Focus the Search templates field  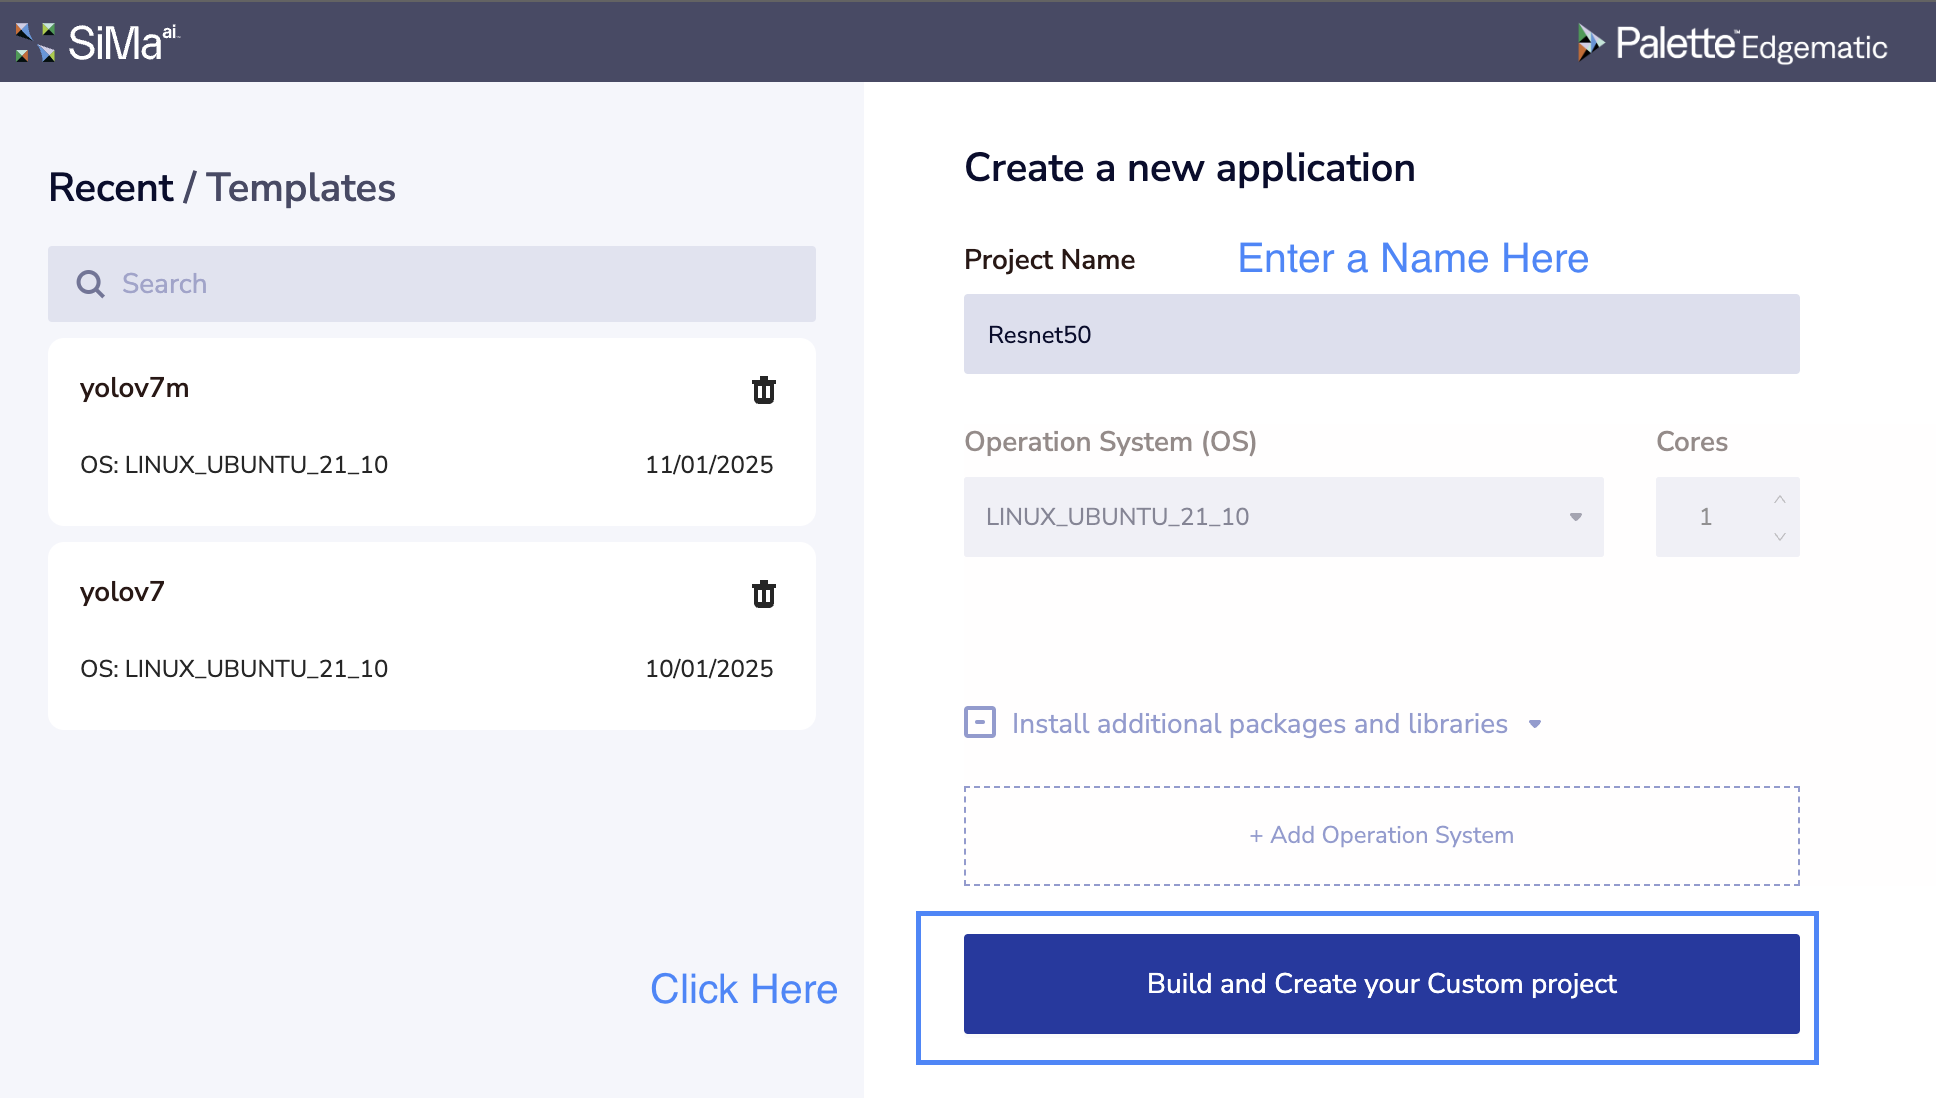460,284
